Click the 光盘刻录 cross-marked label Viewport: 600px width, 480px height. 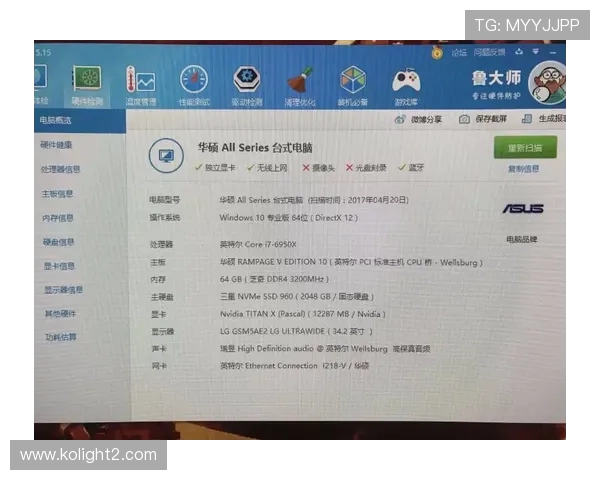pos(366,168)
